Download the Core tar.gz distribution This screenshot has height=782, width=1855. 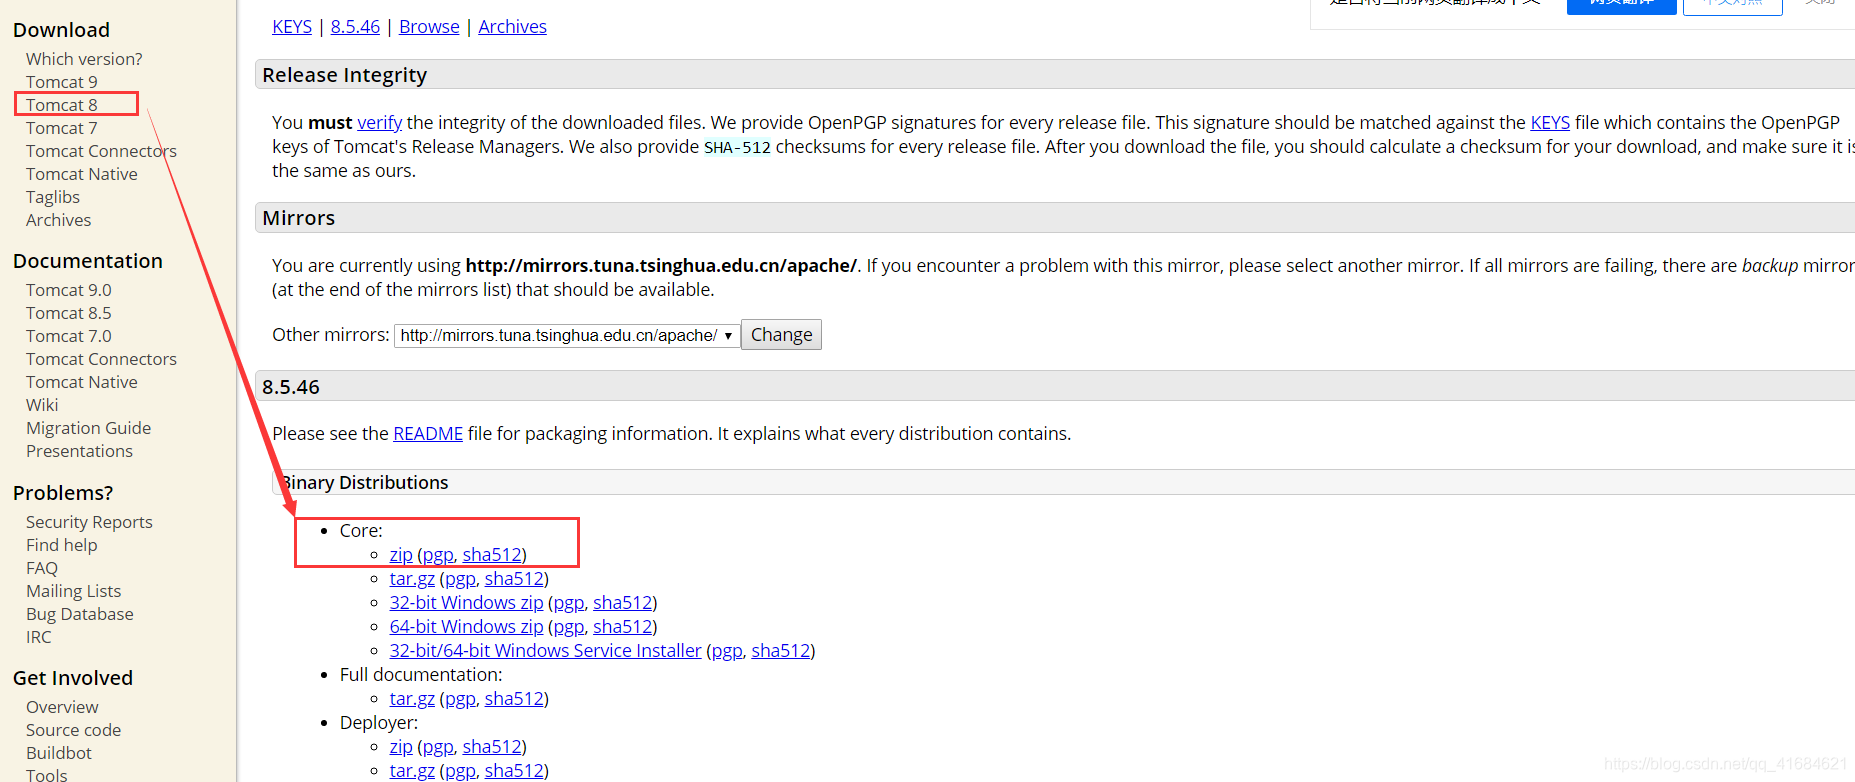(412, 579)
